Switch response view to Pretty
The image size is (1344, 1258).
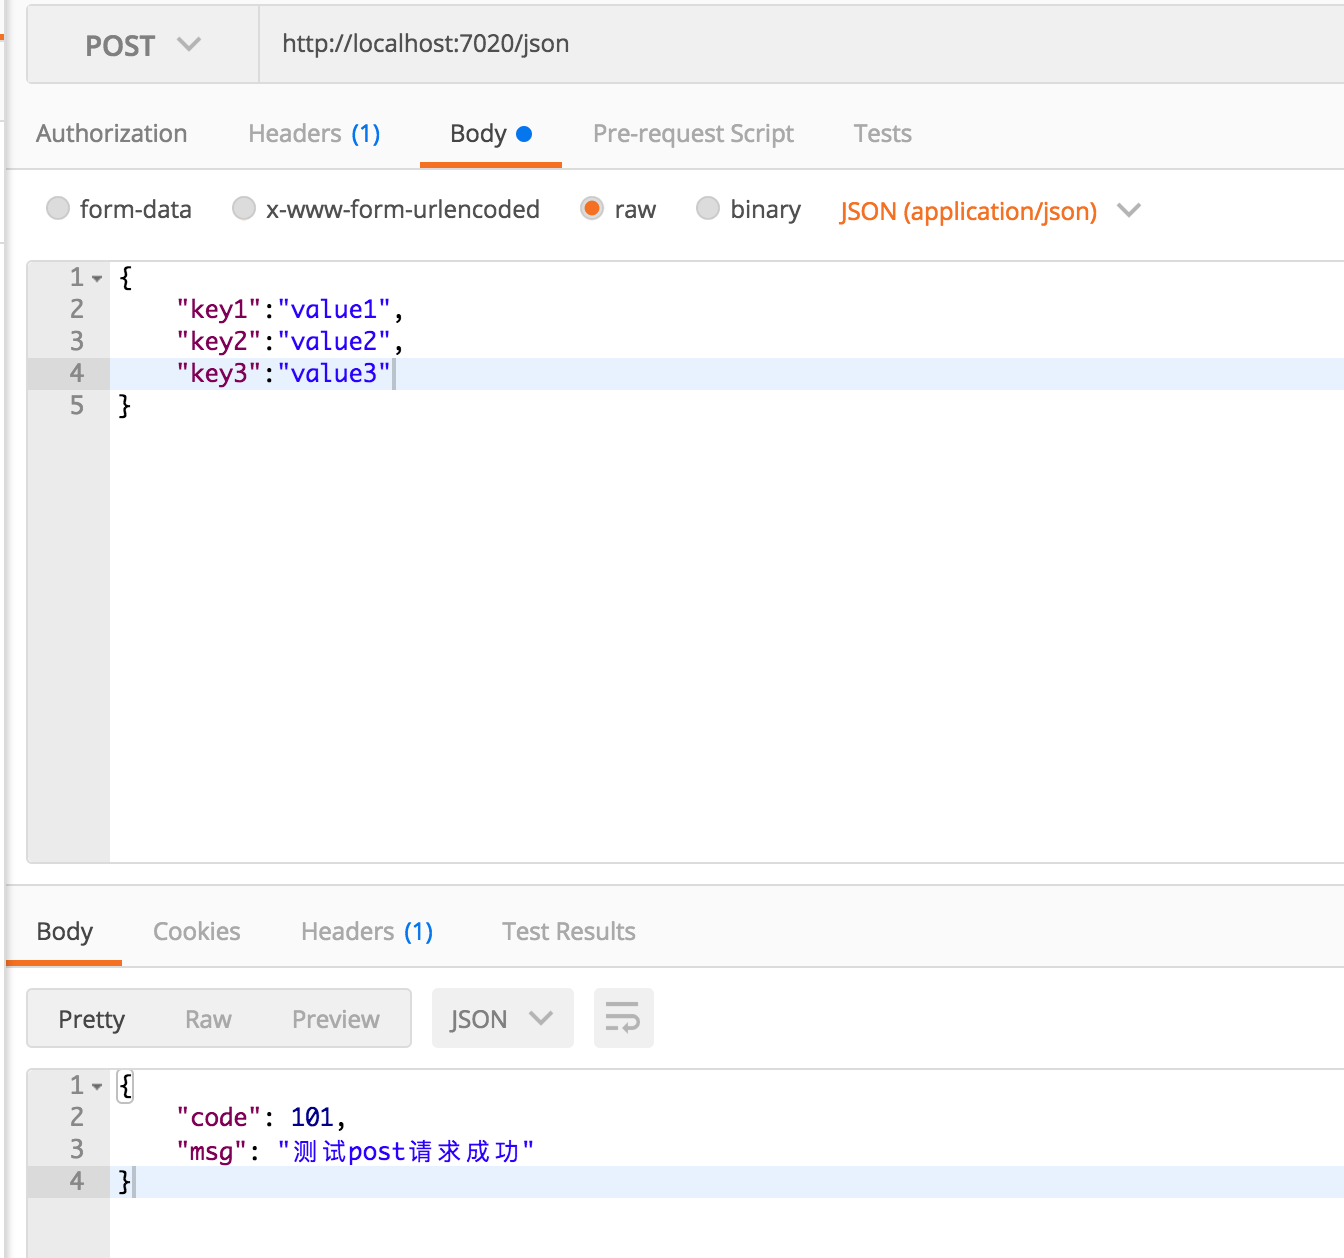91,1019
